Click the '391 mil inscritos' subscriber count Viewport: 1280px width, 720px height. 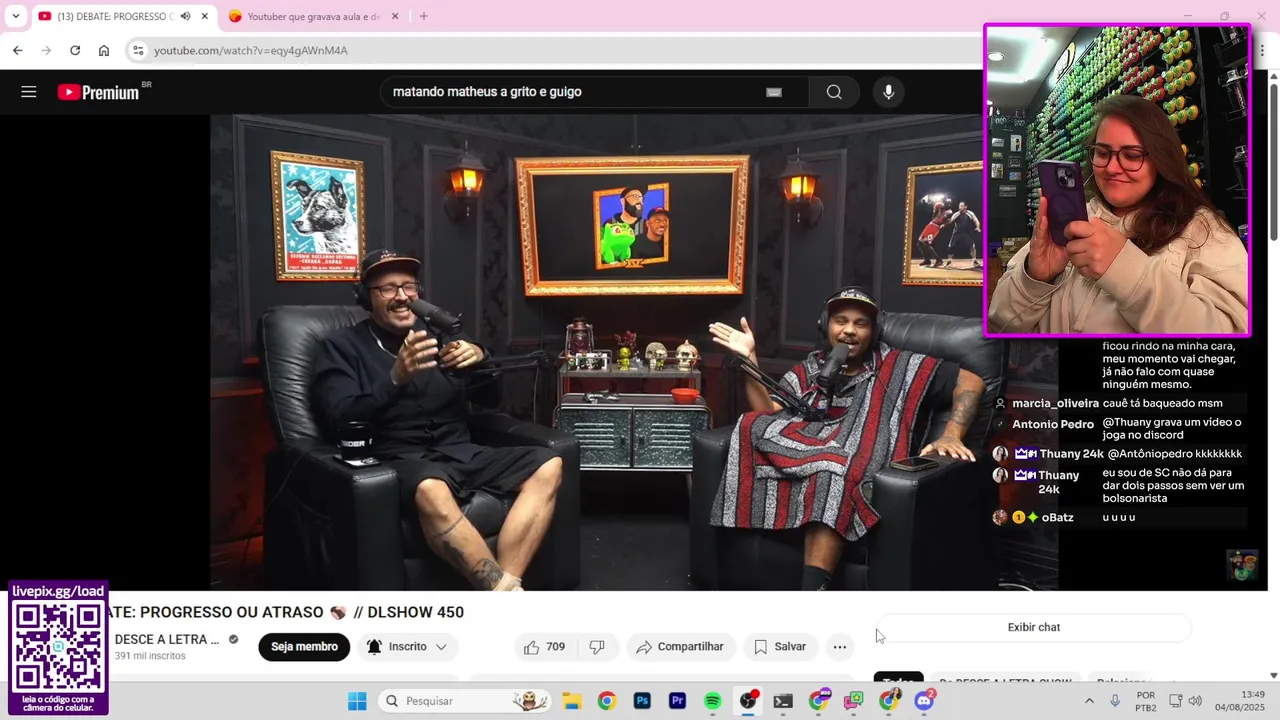point(150,656)
